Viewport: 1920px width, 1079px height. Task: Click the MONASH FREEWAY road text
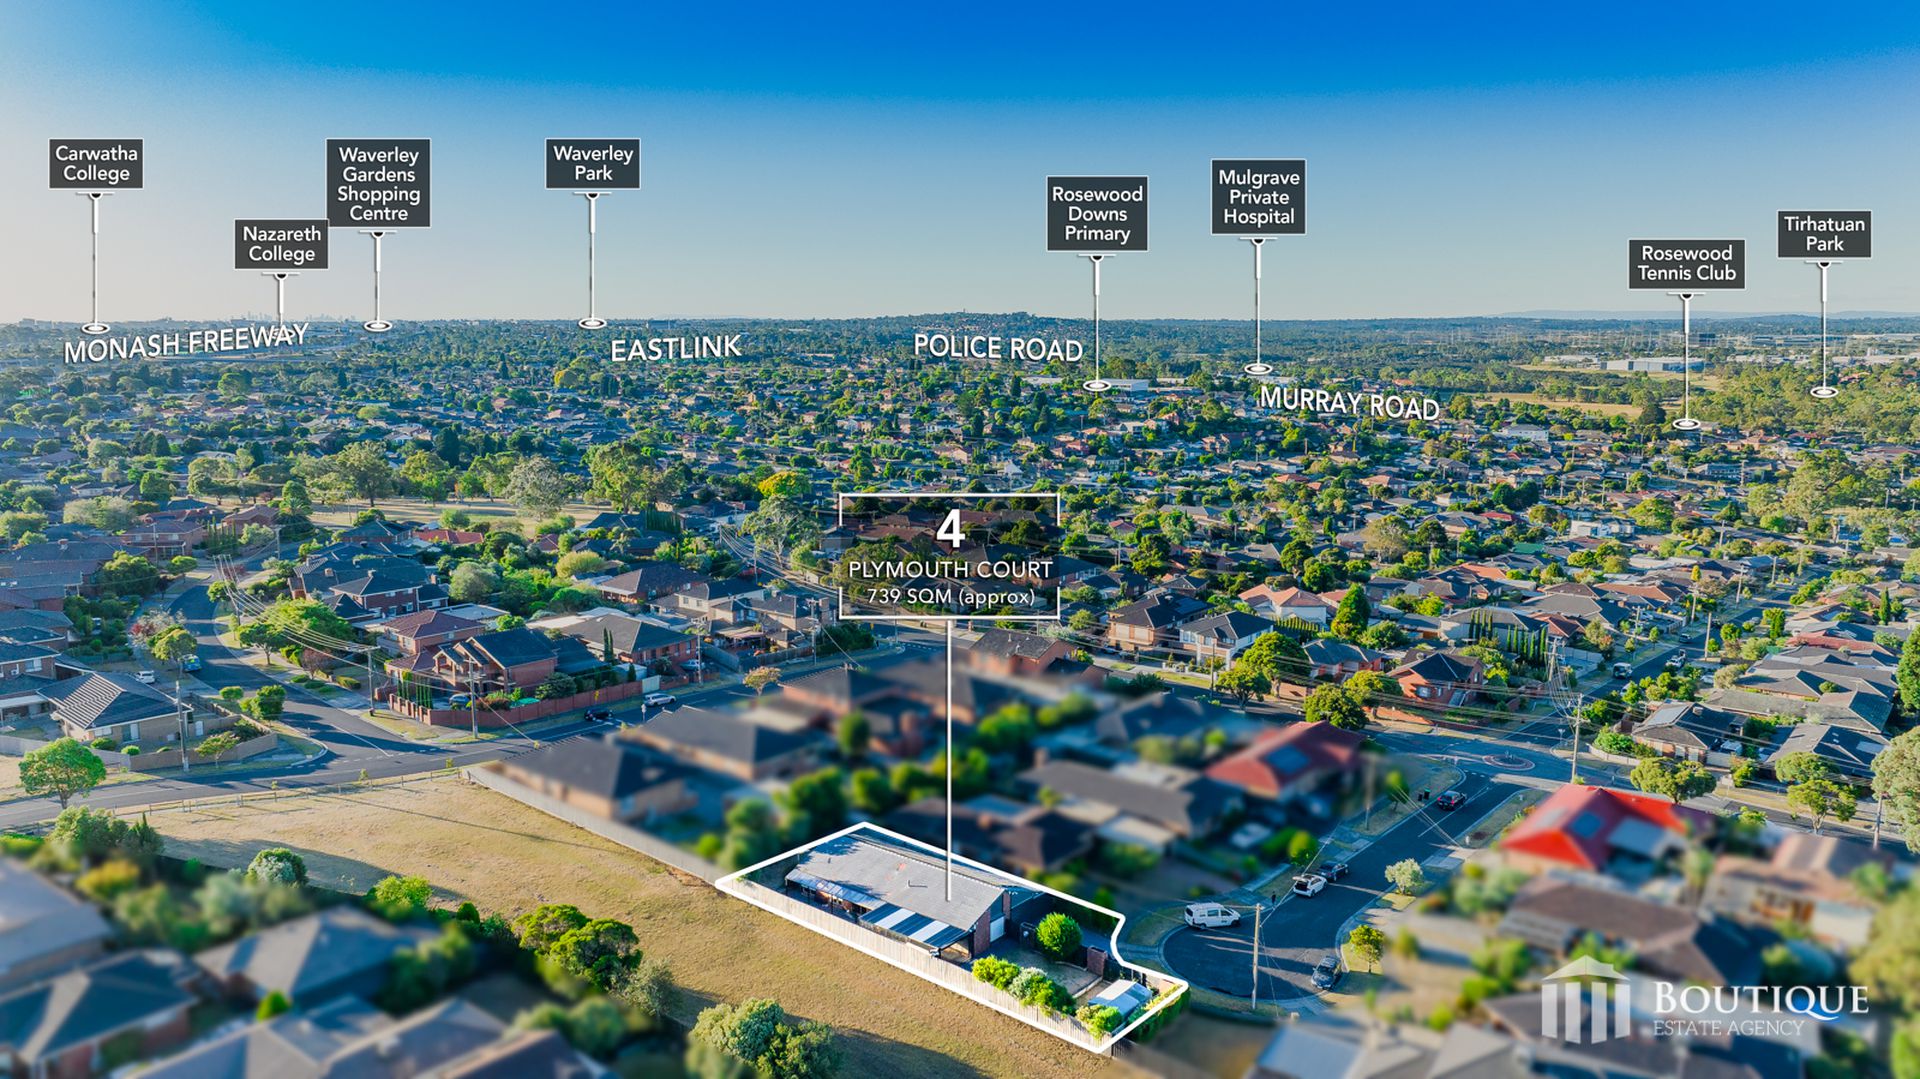click(x=186, y=343)
